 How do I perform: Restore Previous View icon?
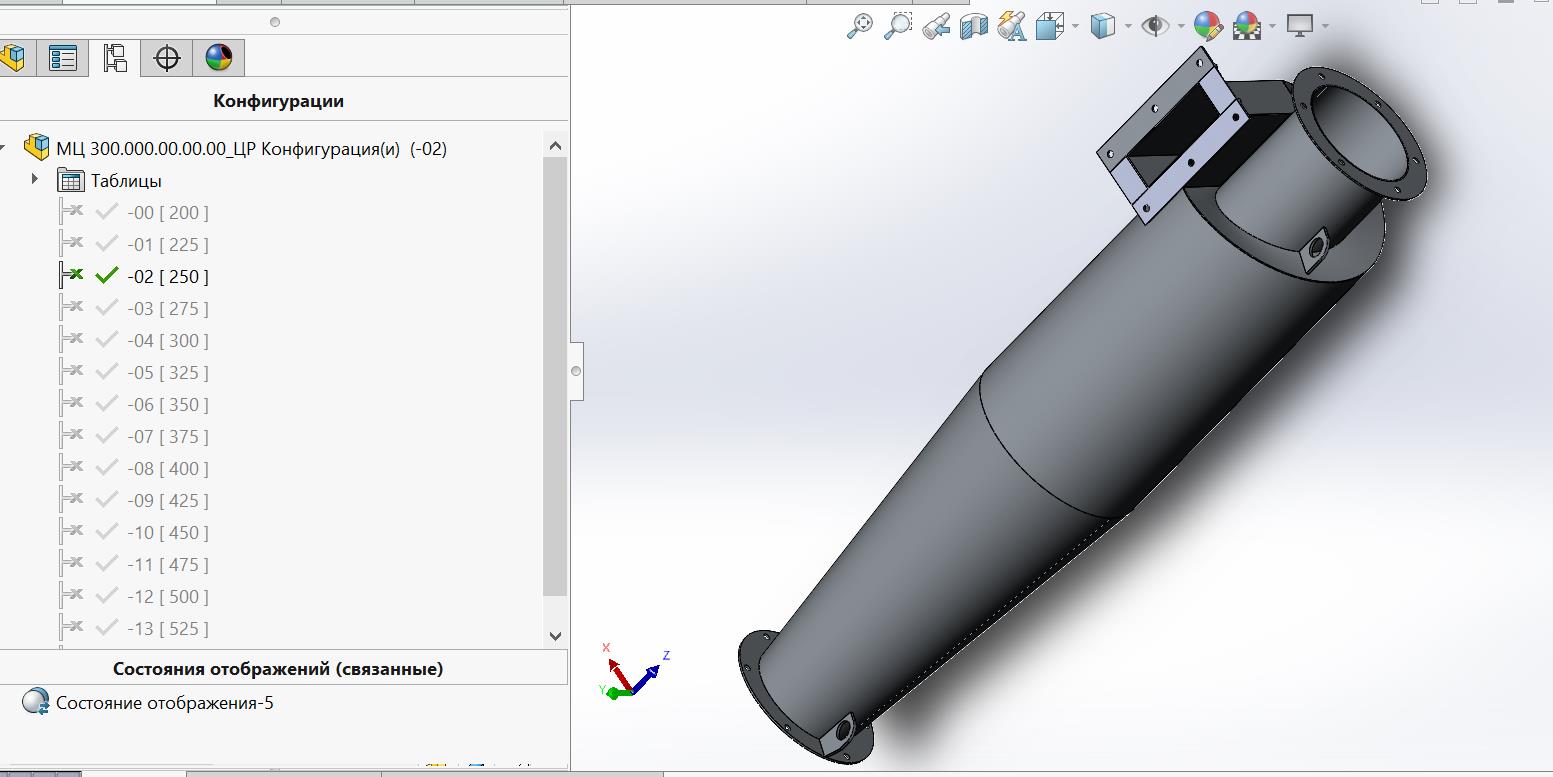936,26
